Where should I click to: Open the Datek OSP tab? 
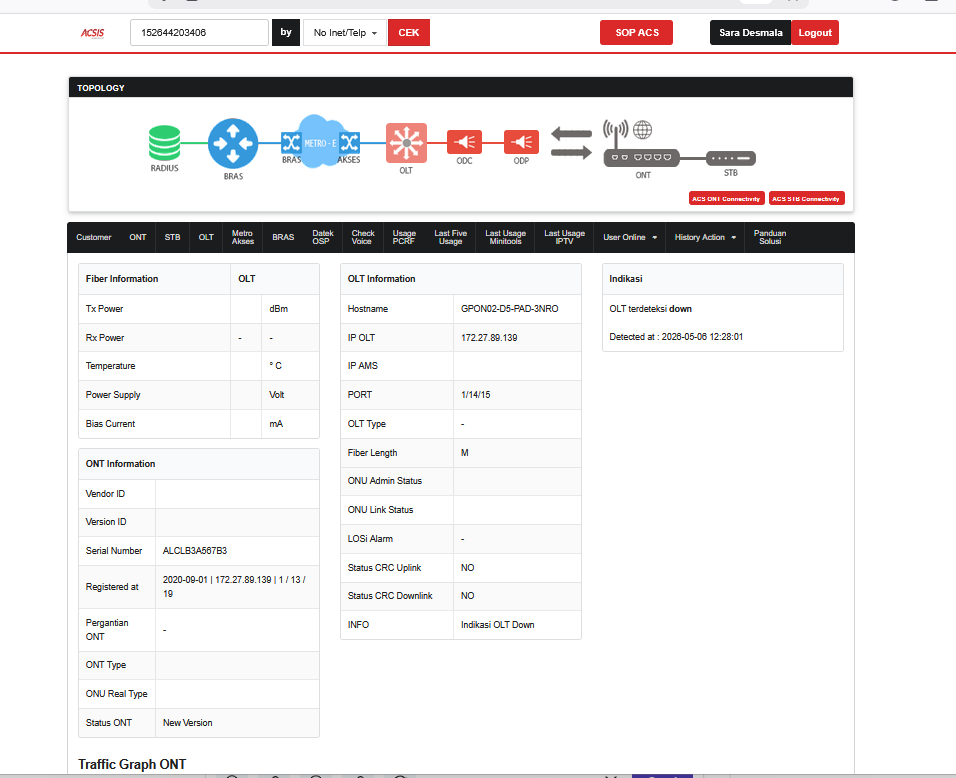coord(323,237)
